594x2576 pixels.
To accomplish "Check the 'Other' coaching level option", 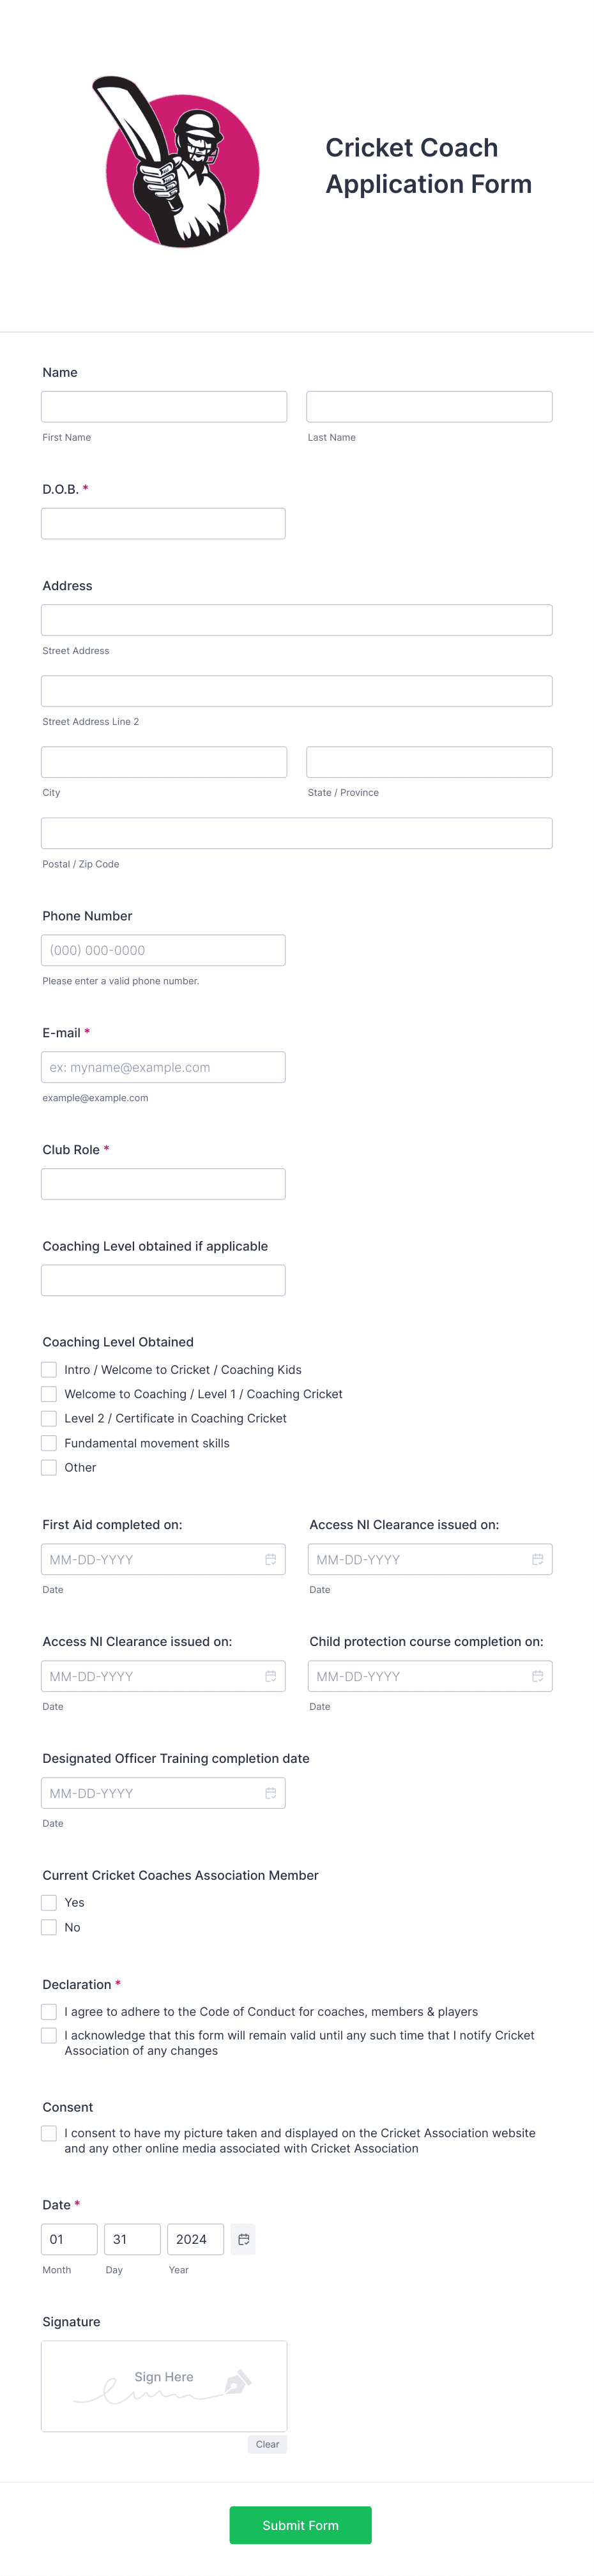I will (x=48, y=1467).
